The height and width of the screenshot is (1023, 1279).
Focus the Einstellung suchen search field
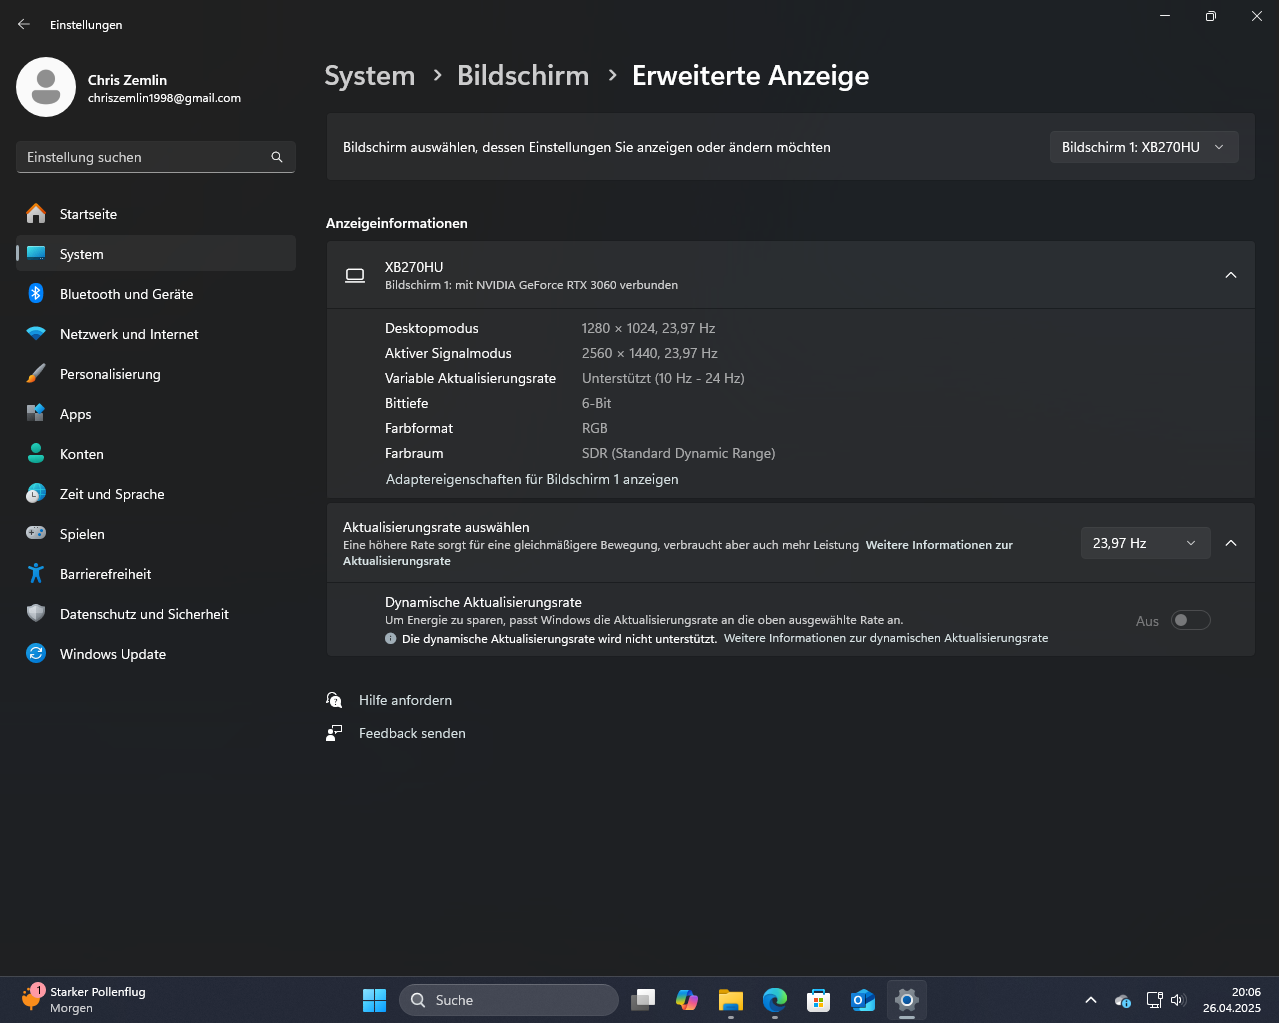coord(156,157)
